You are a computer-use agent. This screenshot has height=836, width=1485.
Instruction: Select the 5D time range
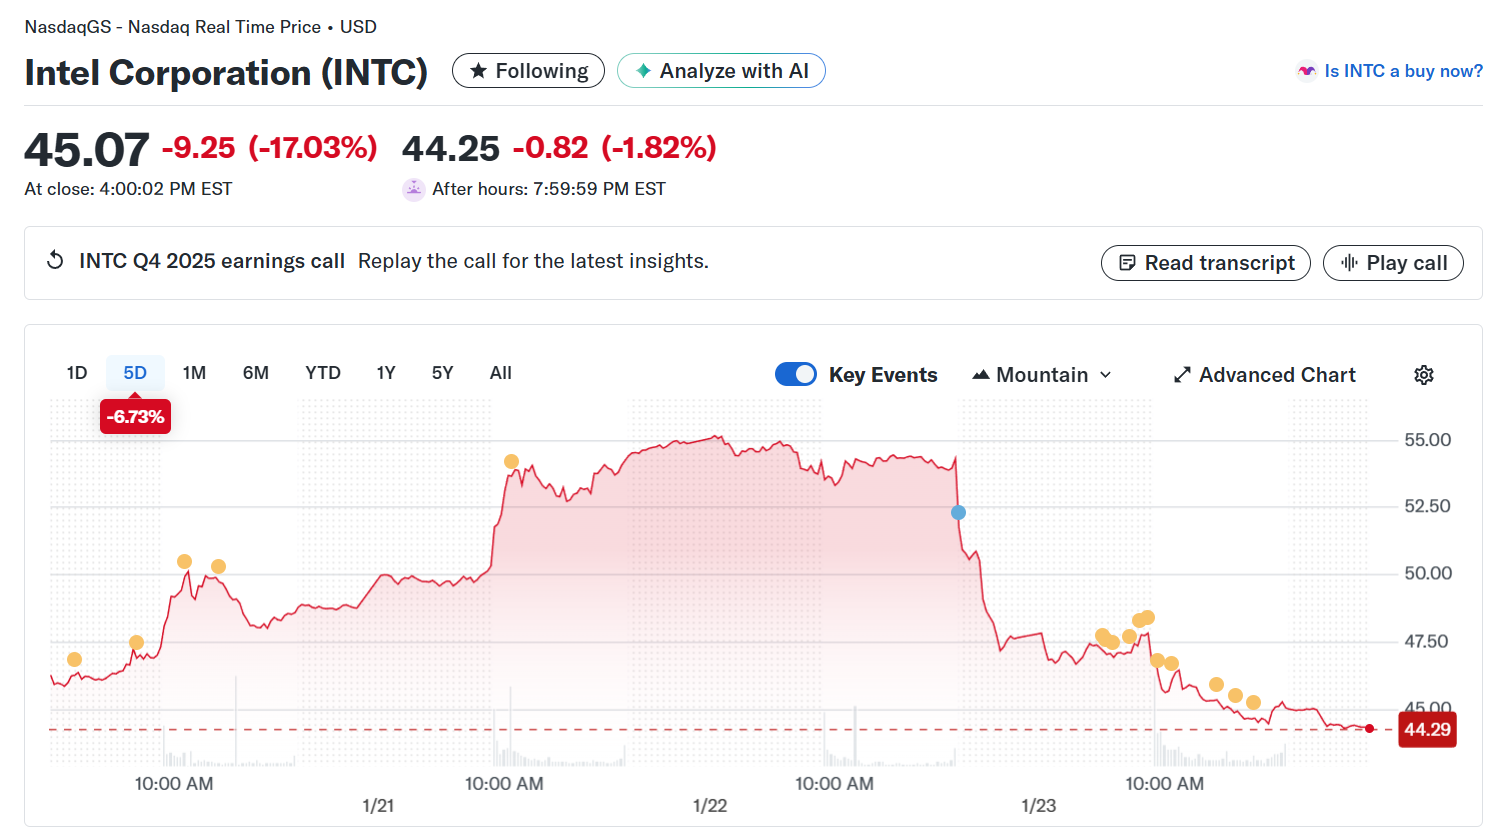coord(135,373)
